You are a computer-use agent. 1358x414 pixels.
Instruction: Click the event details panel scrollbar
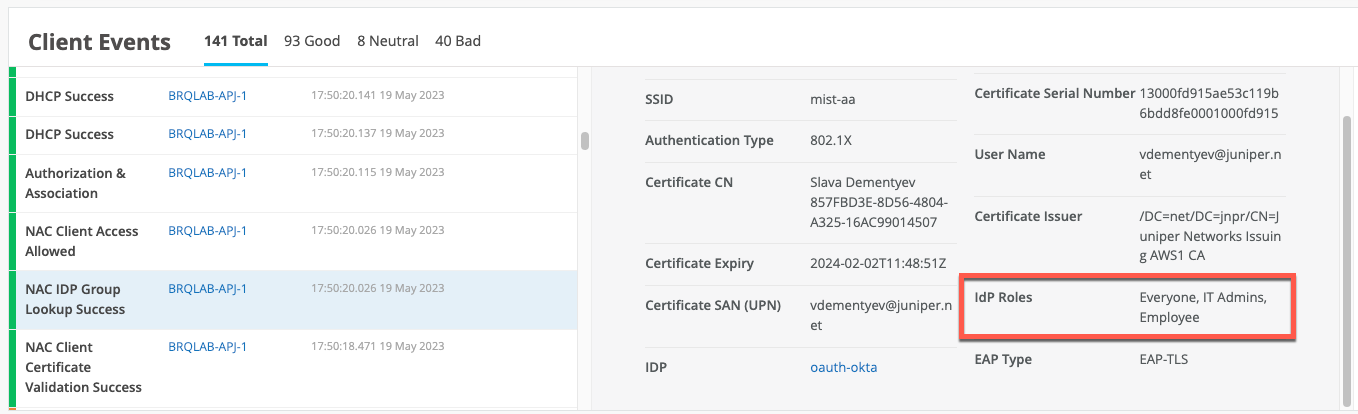(x=1346, y=250)
